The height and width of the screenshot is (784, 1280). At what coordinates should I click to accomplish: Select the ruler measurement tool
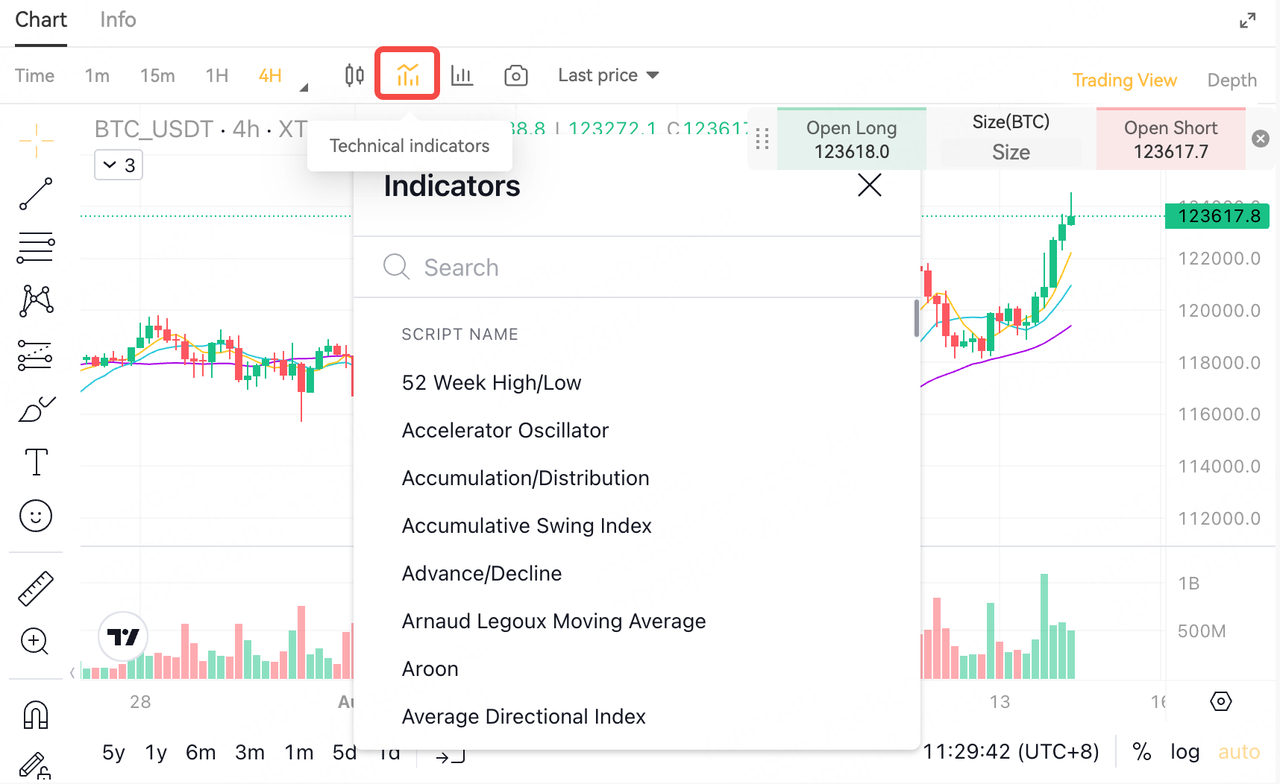click(x=35, y=587)
